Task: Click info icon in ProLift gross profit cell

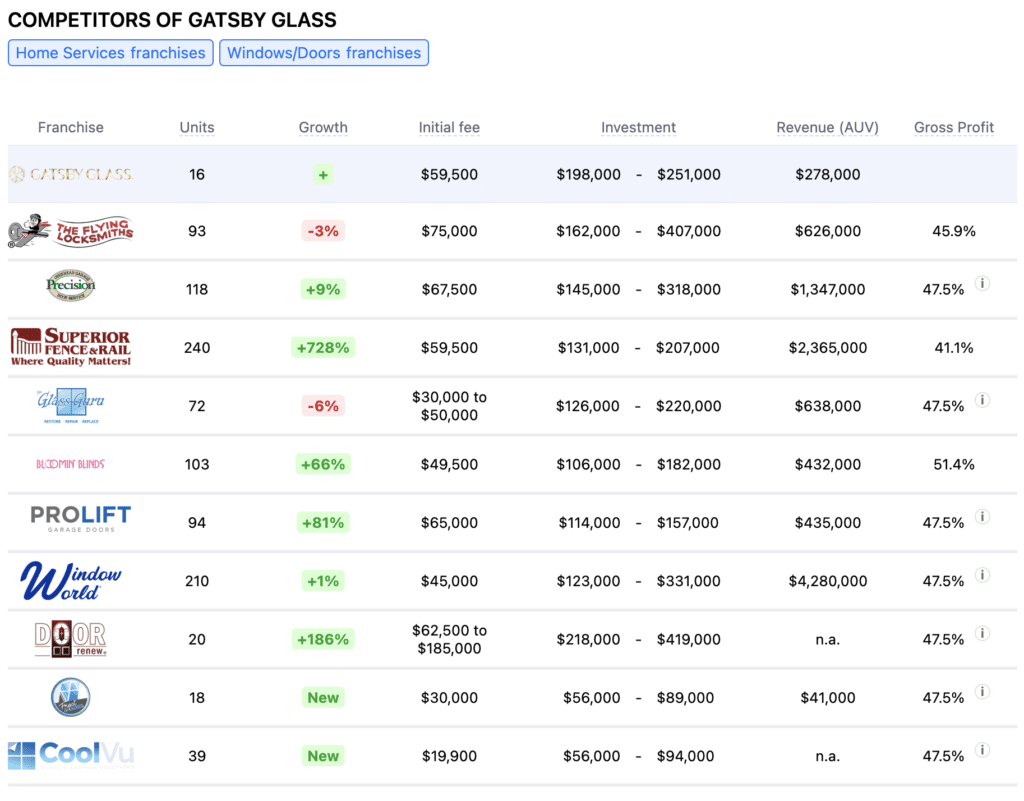Action: tap(982, 516)
